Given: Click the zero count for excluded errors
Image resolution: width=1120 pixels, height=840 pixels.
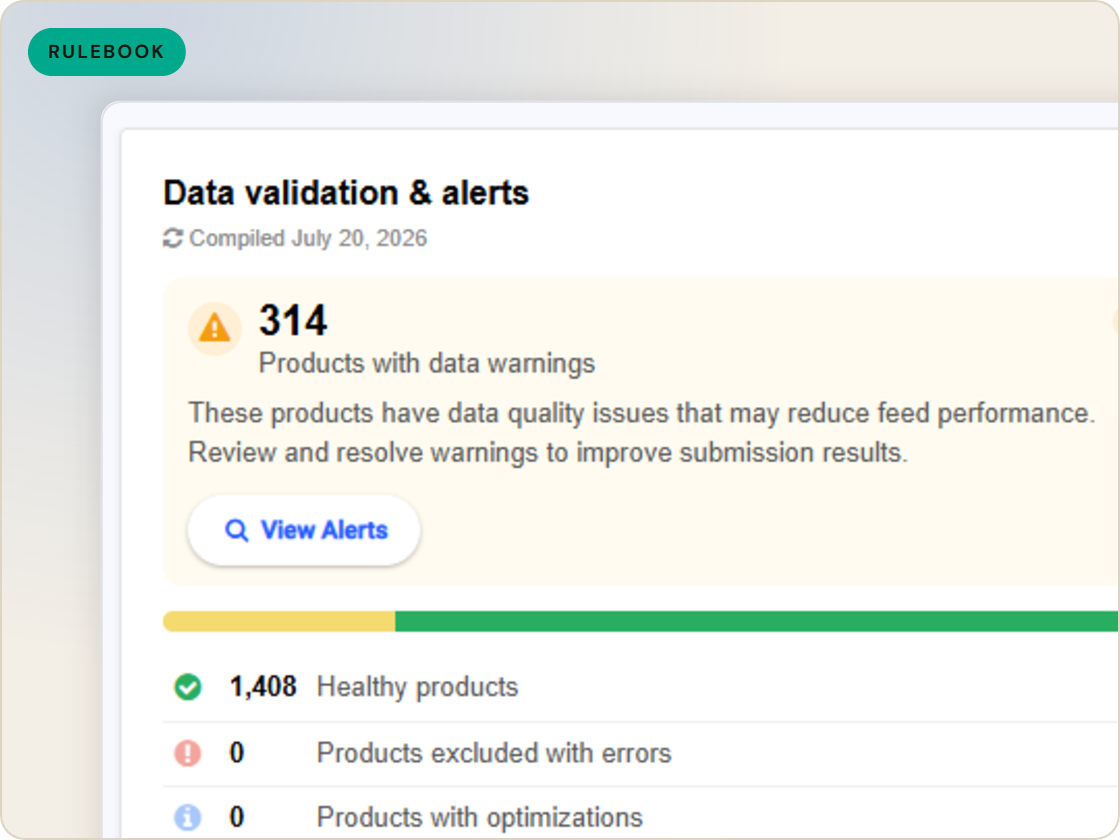Looking at the screenshot, I should [x=236, y=753].
